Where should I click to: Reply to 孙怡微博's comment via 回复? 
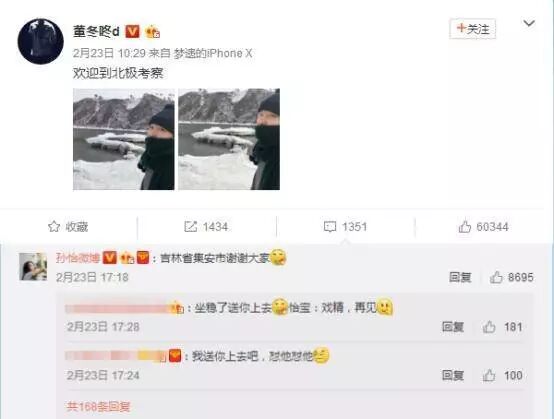coord(460,277)
